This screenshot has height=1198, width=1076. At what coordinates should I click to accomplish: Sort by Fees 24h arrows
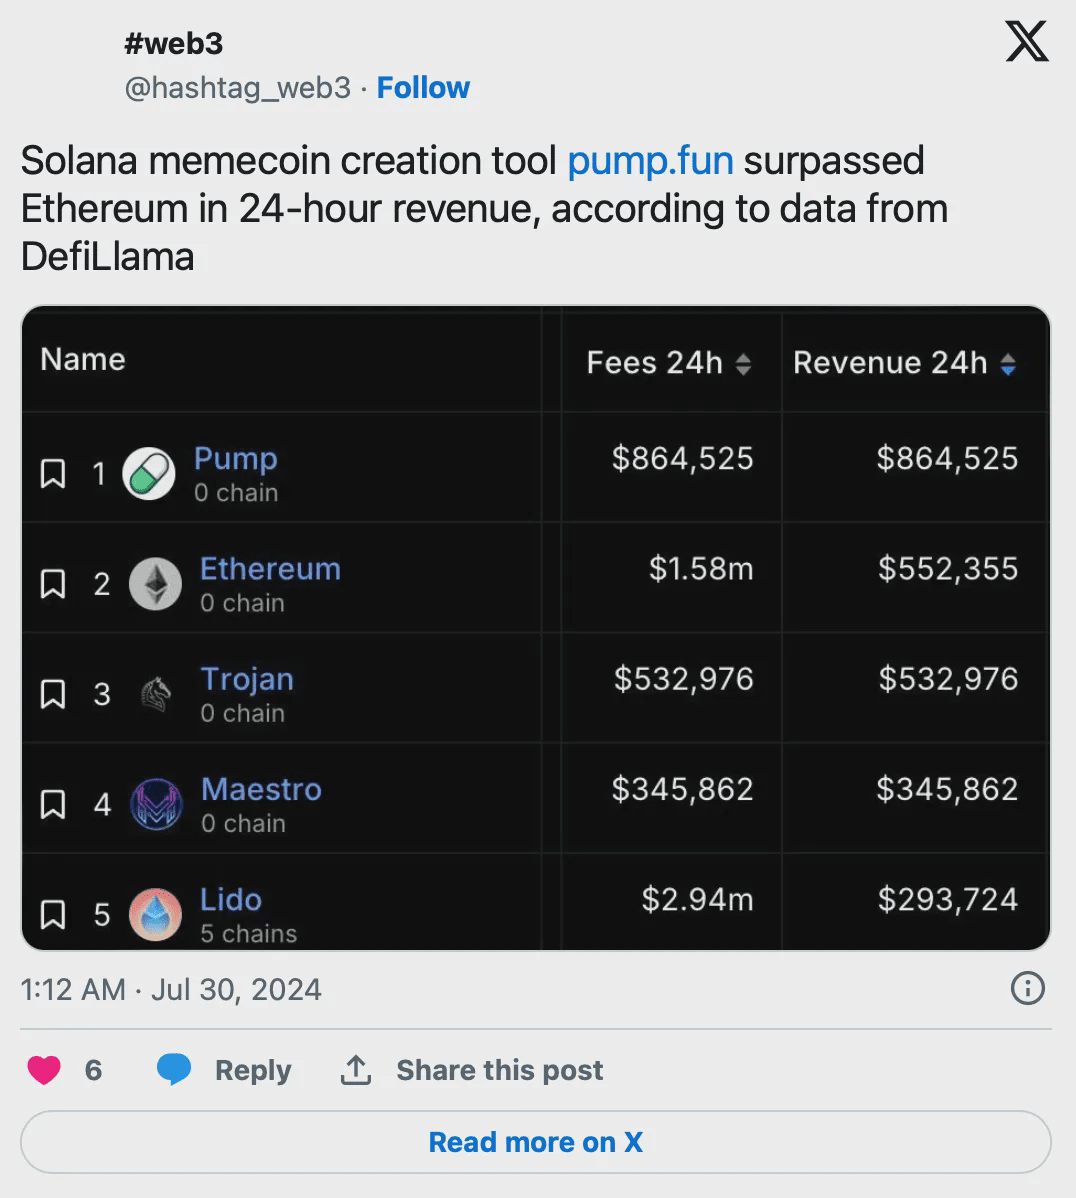[743, 364]
